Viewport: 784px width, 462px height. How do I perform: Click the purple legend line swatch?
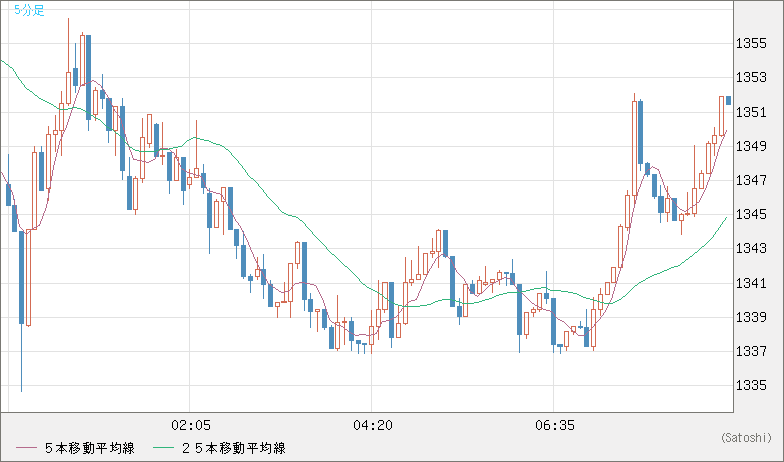click(x=26, y=448)
